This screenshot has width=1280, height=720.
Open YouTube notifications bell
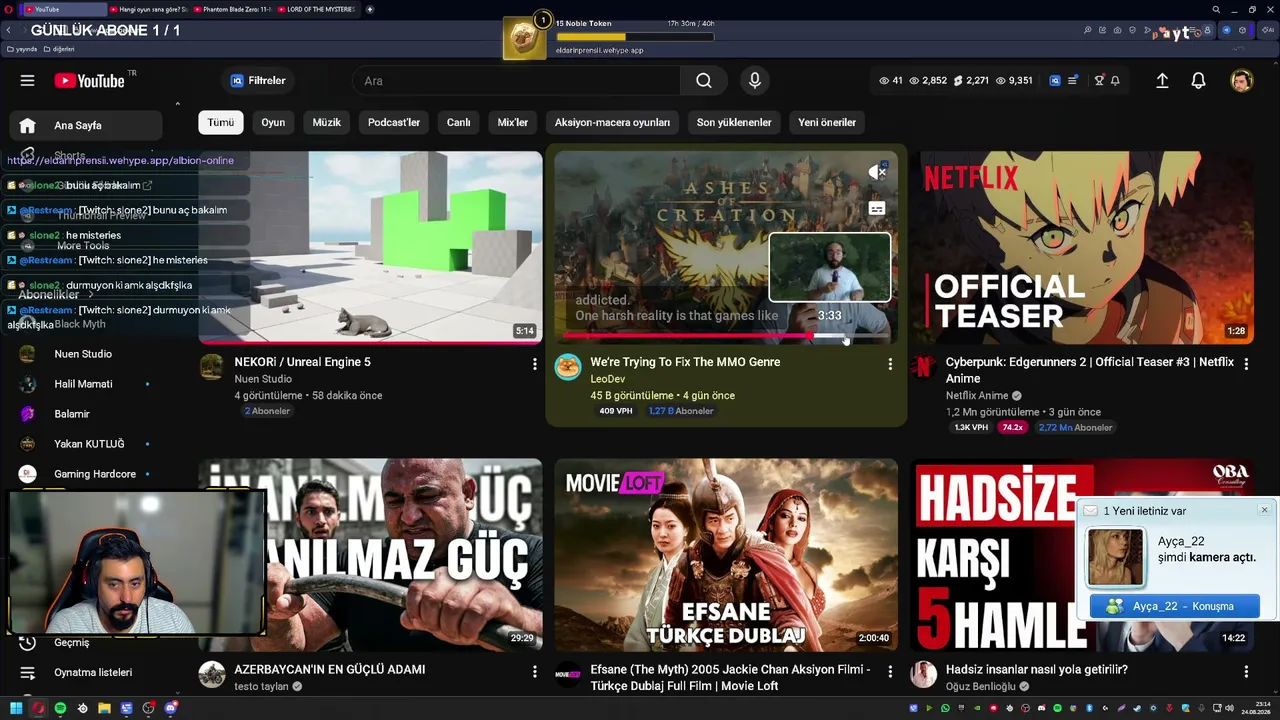(x=1198, y=81)
